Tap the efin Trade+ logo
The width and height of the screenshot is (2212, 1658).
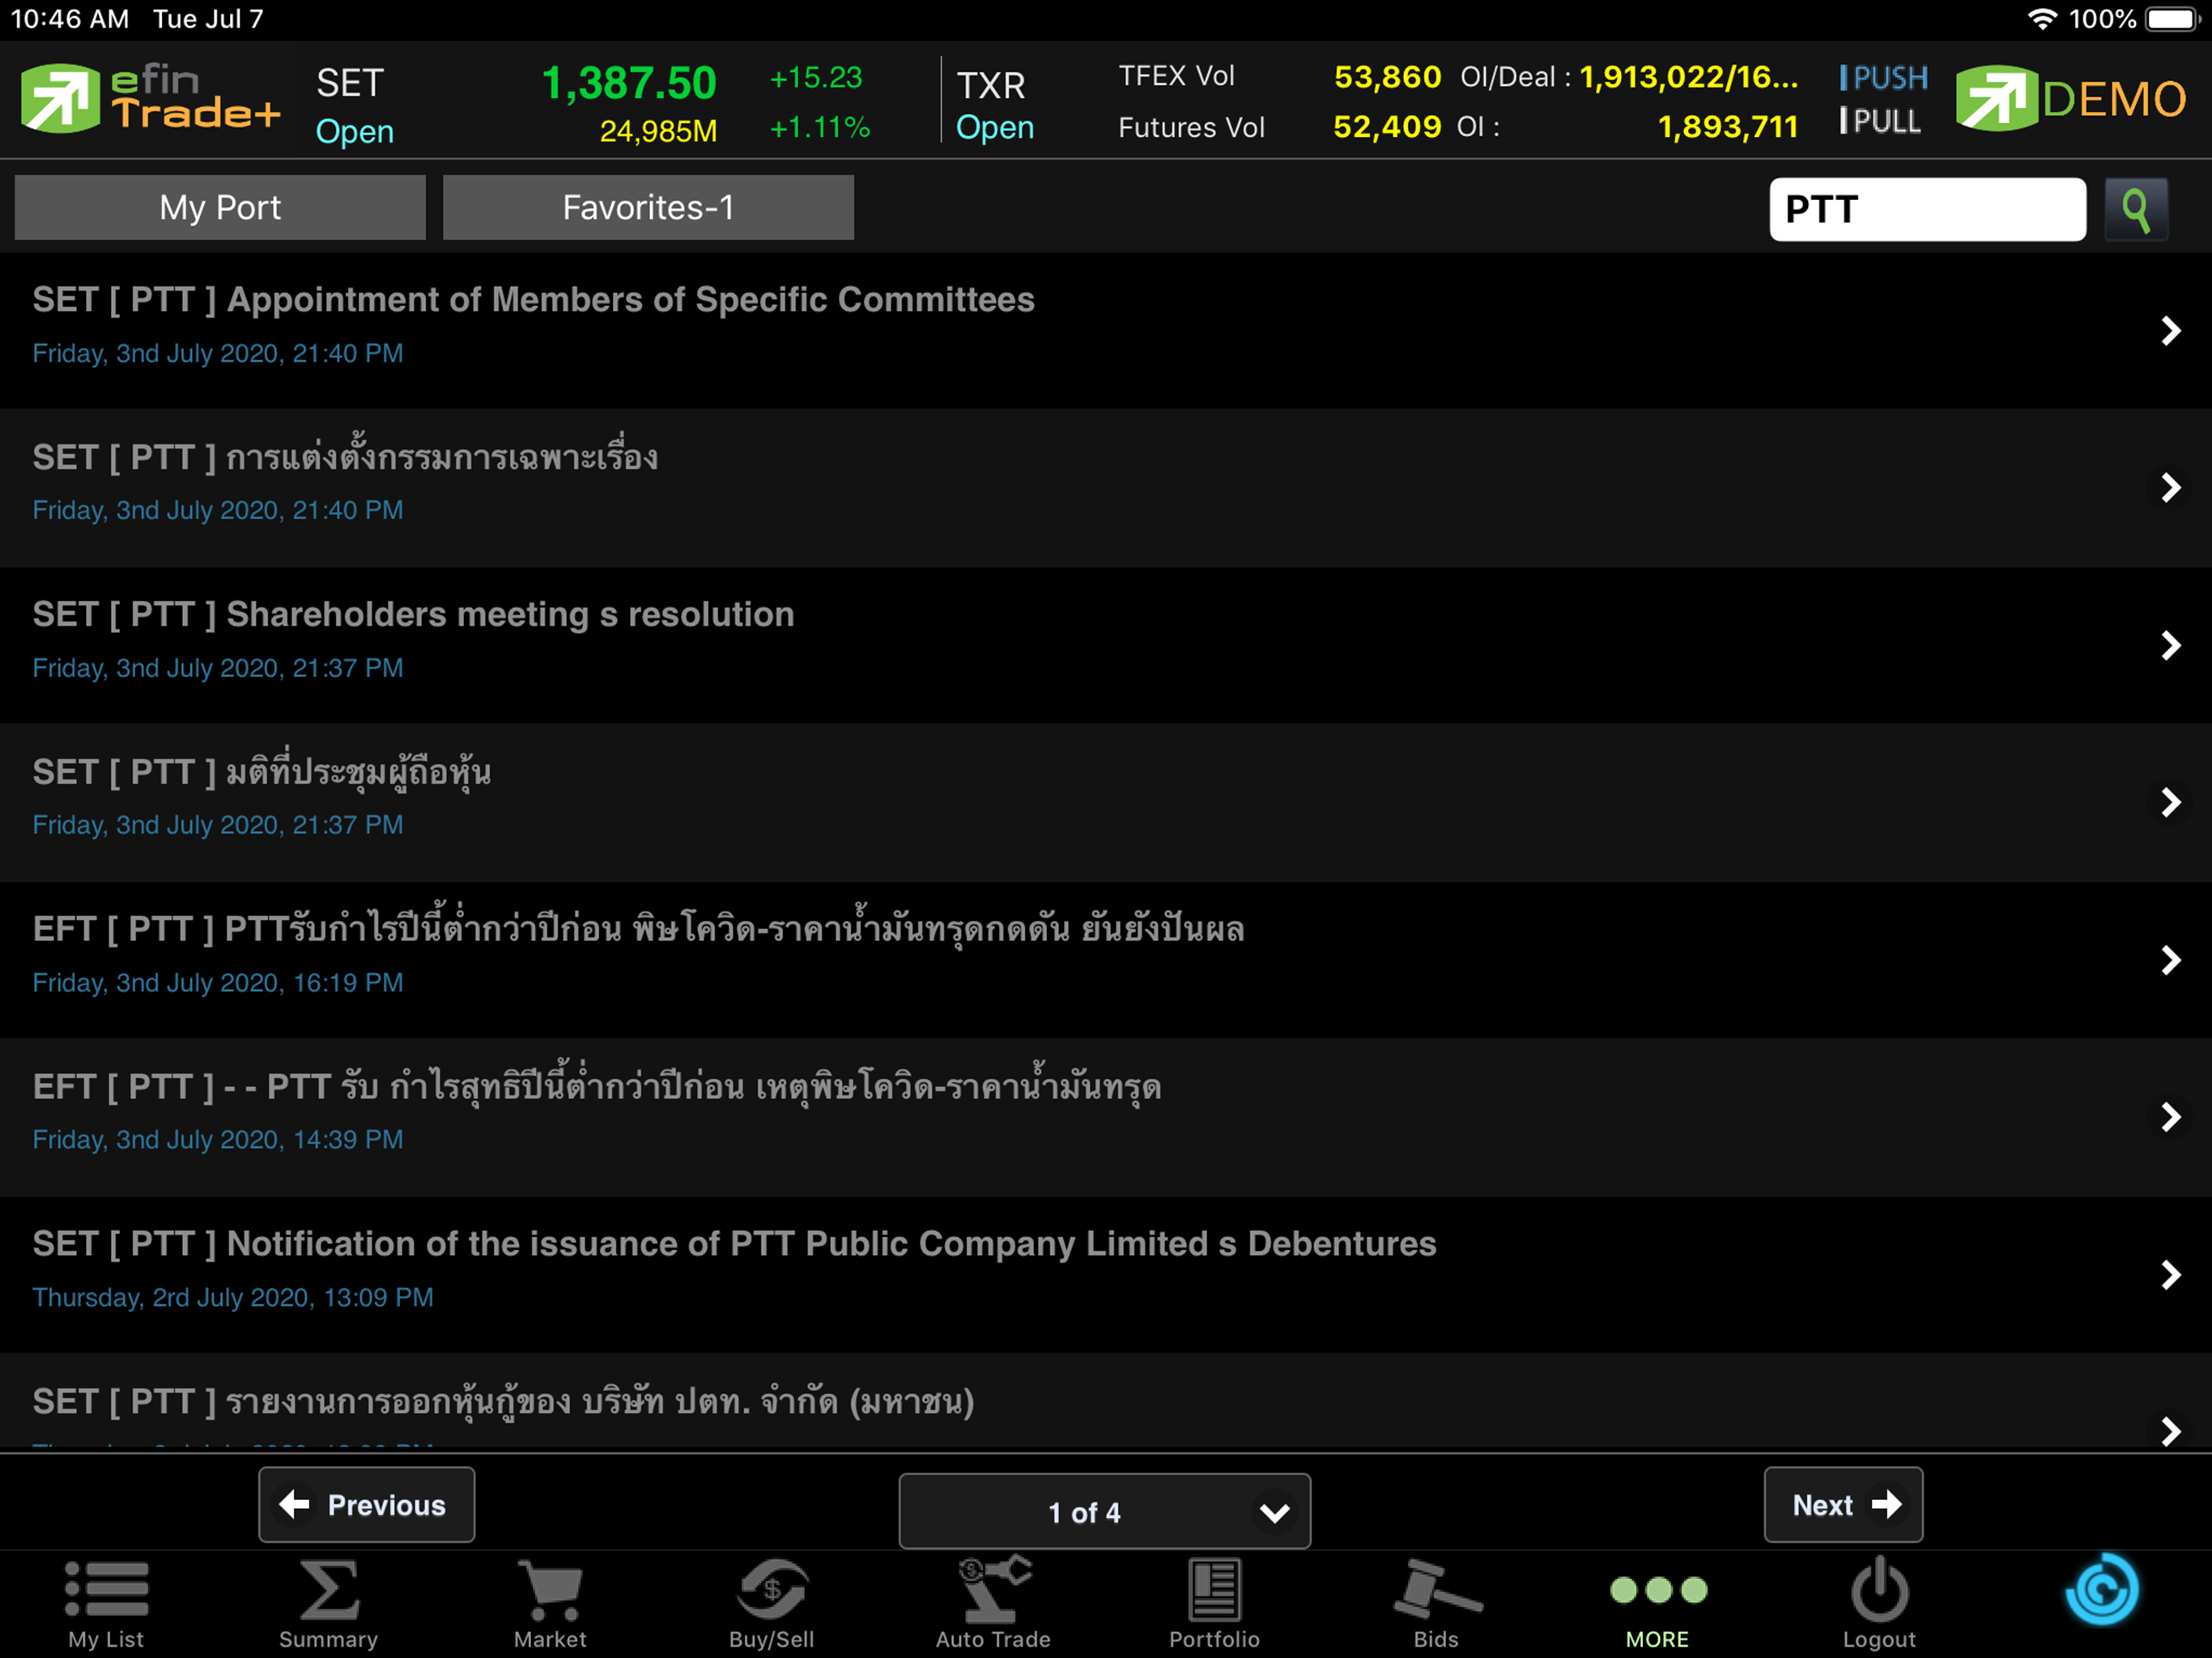[150, 98]
